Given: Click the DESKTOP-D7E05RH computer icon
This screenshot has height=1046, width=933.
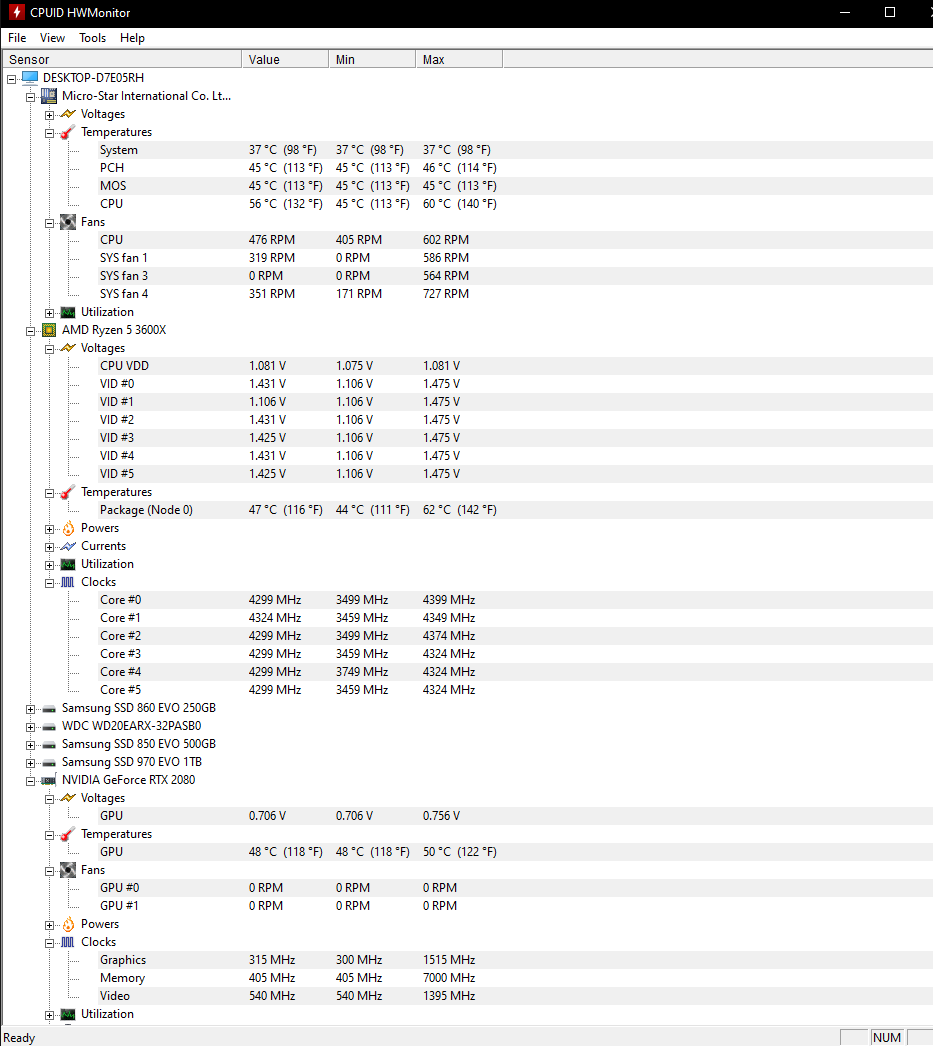Looking at the screenshot, I should pyautogui.click(x=30, y=78).
